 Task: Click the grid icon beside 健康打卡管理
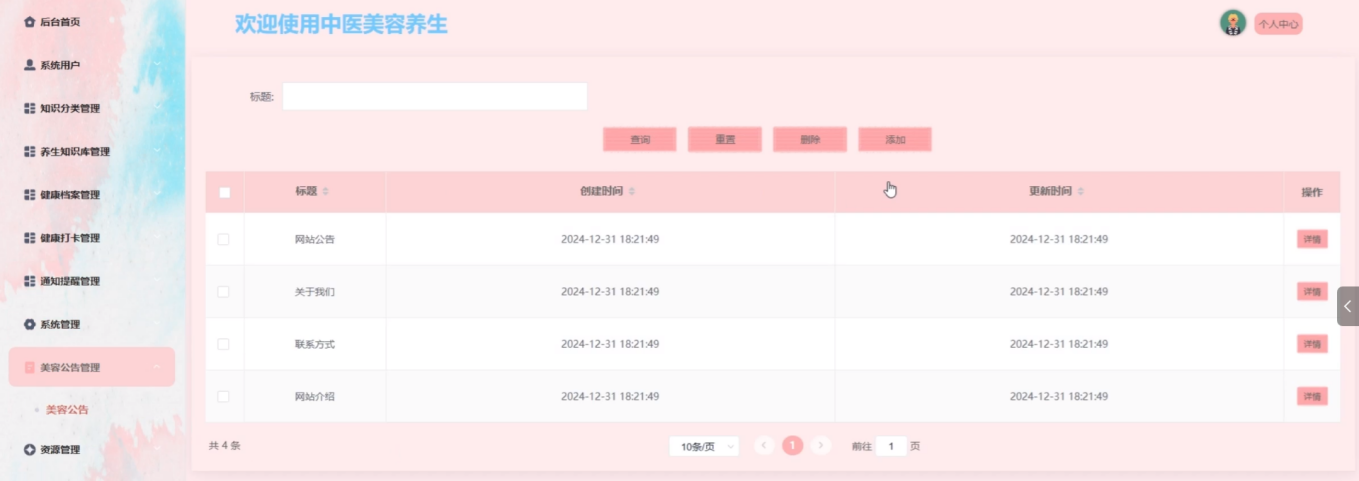coord(29,237)
